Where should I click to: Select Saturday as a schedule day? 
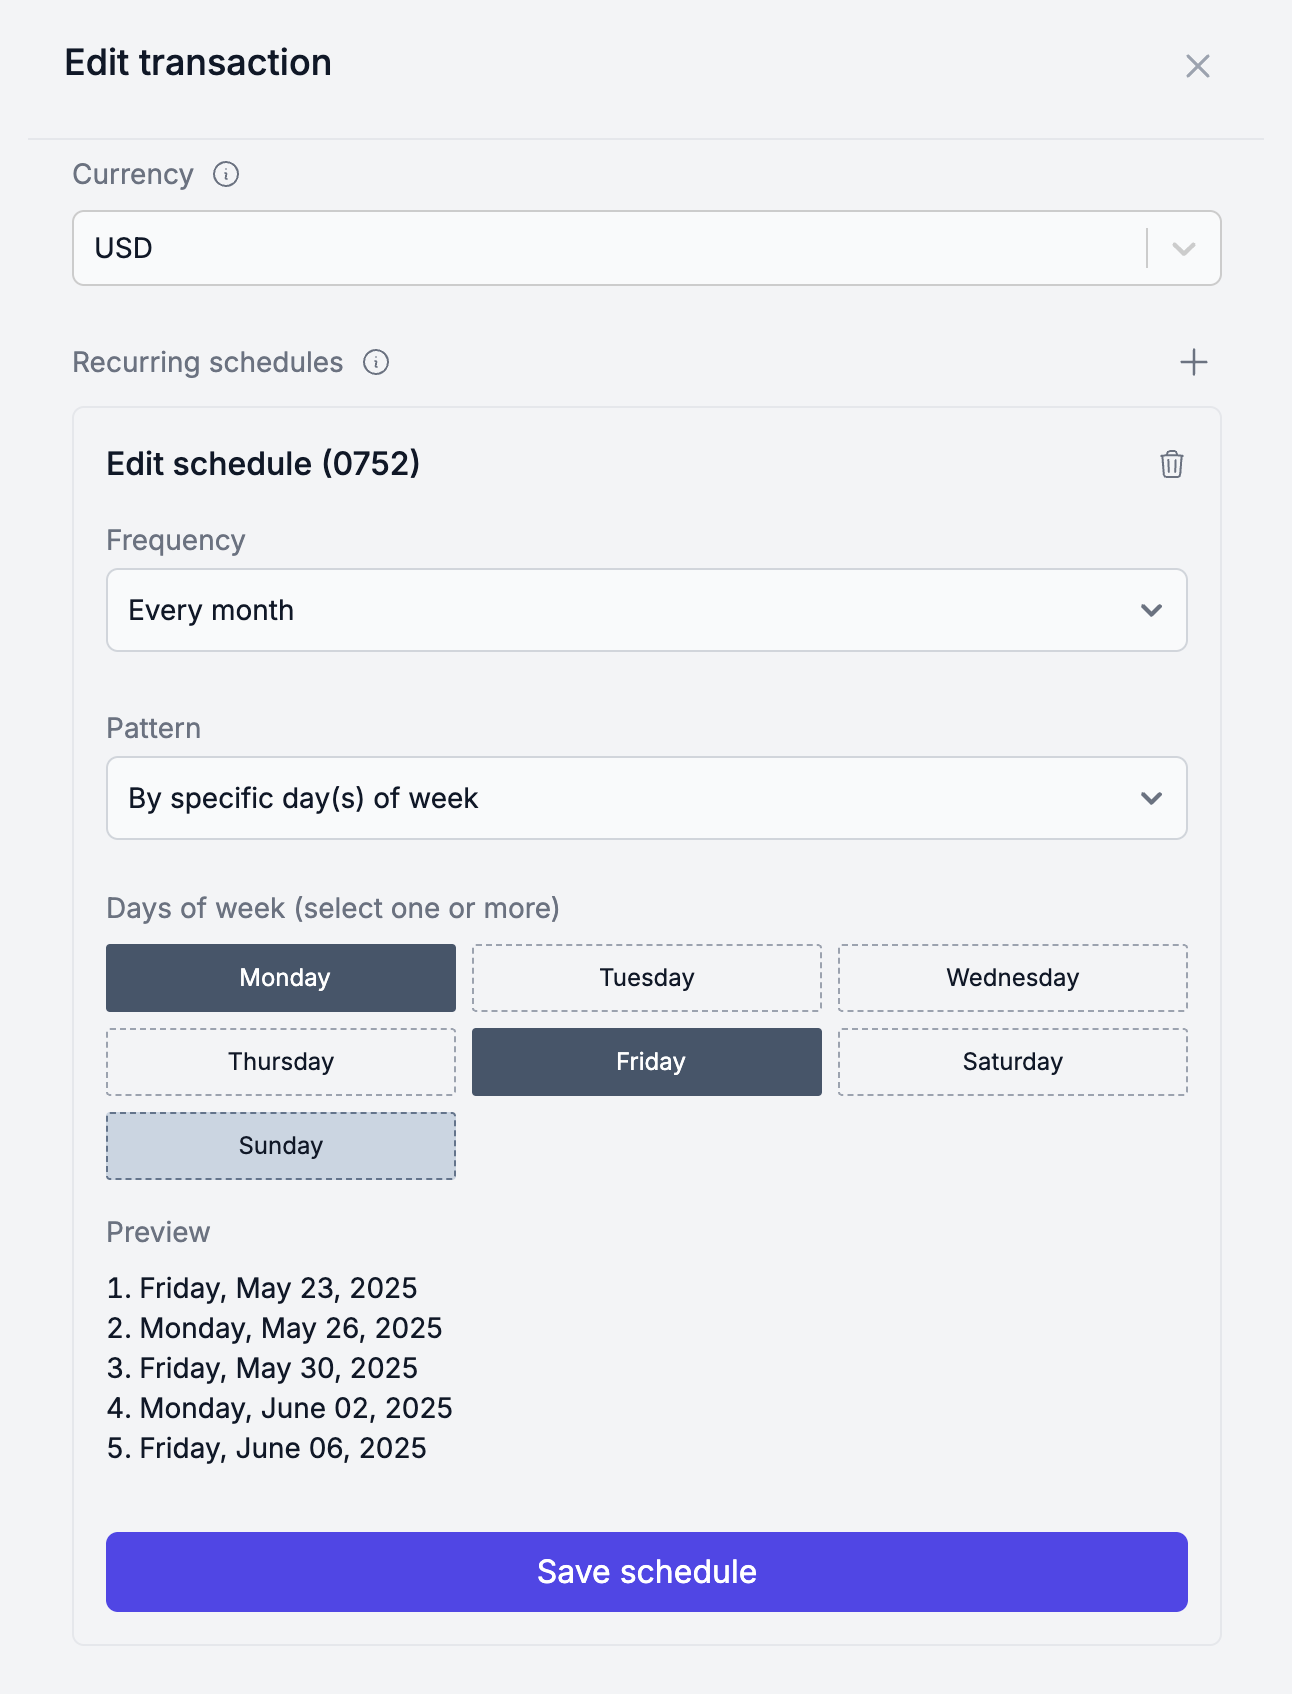(1013, 1062)
